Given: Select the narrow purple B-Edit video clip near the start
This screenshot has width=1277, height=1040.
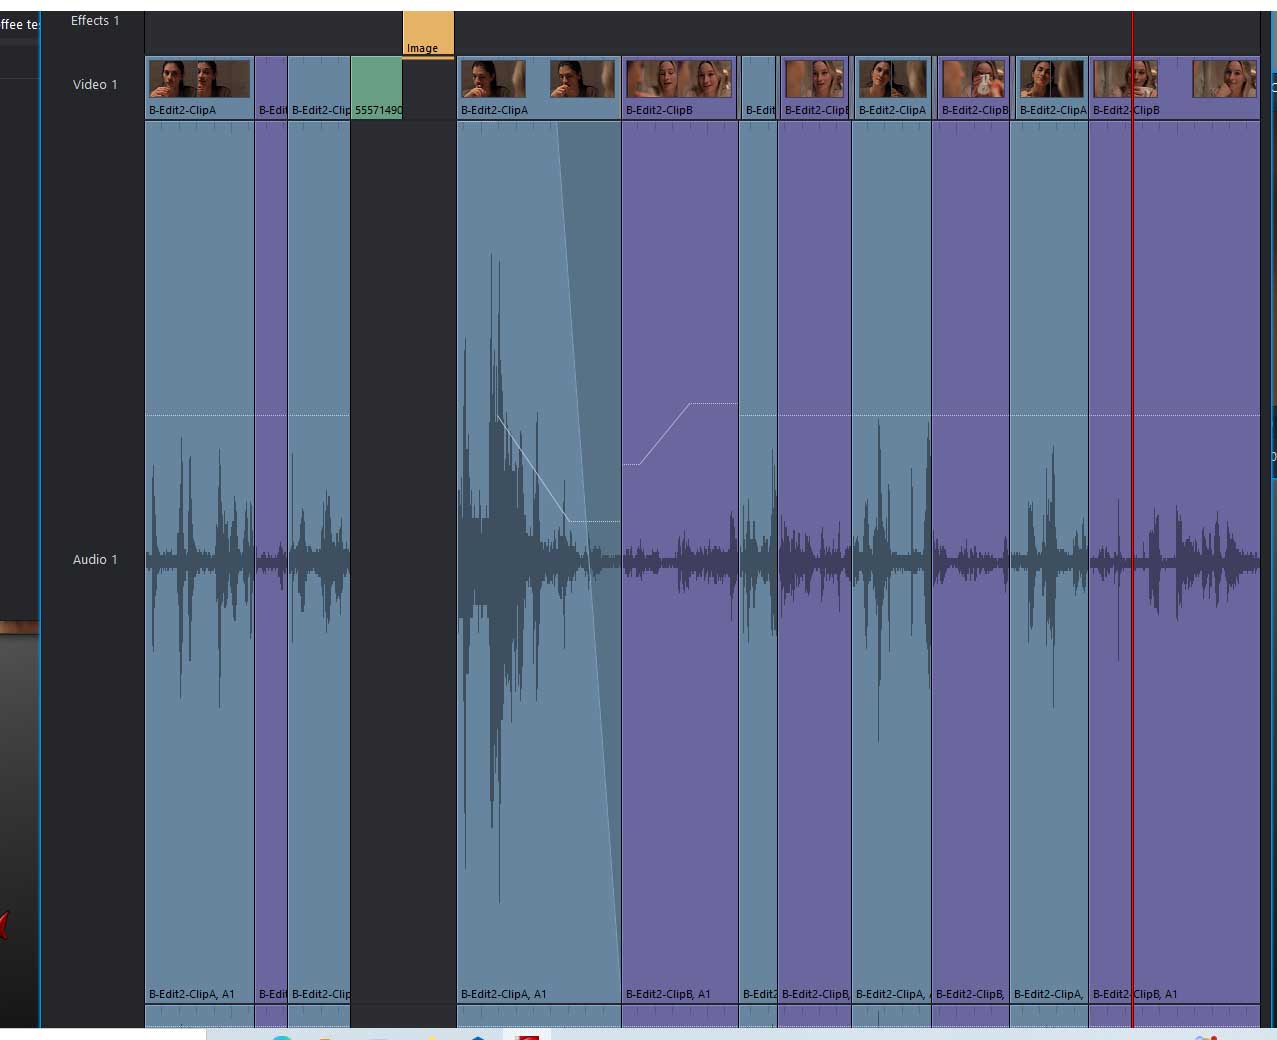Looking at the screenshot, I should [x=271, y=88].
